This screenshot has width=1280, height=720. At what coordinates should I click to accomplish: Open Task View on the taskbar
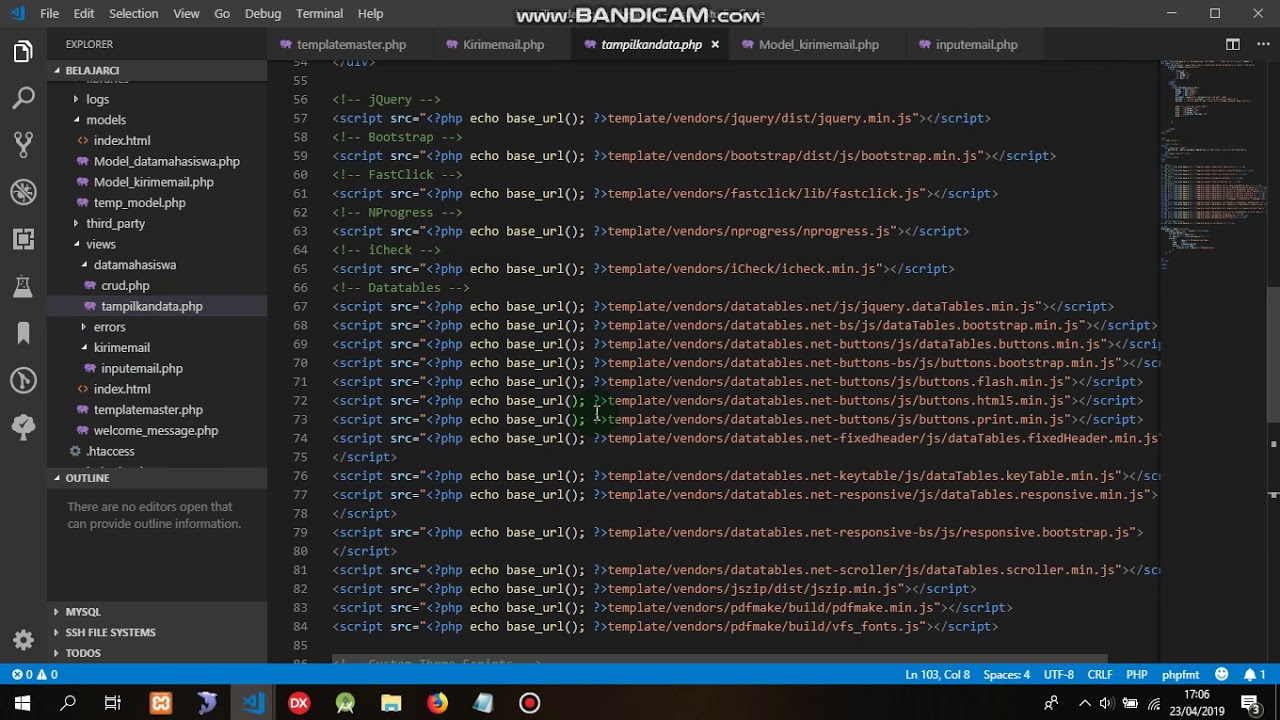click(x=113, y=703)
